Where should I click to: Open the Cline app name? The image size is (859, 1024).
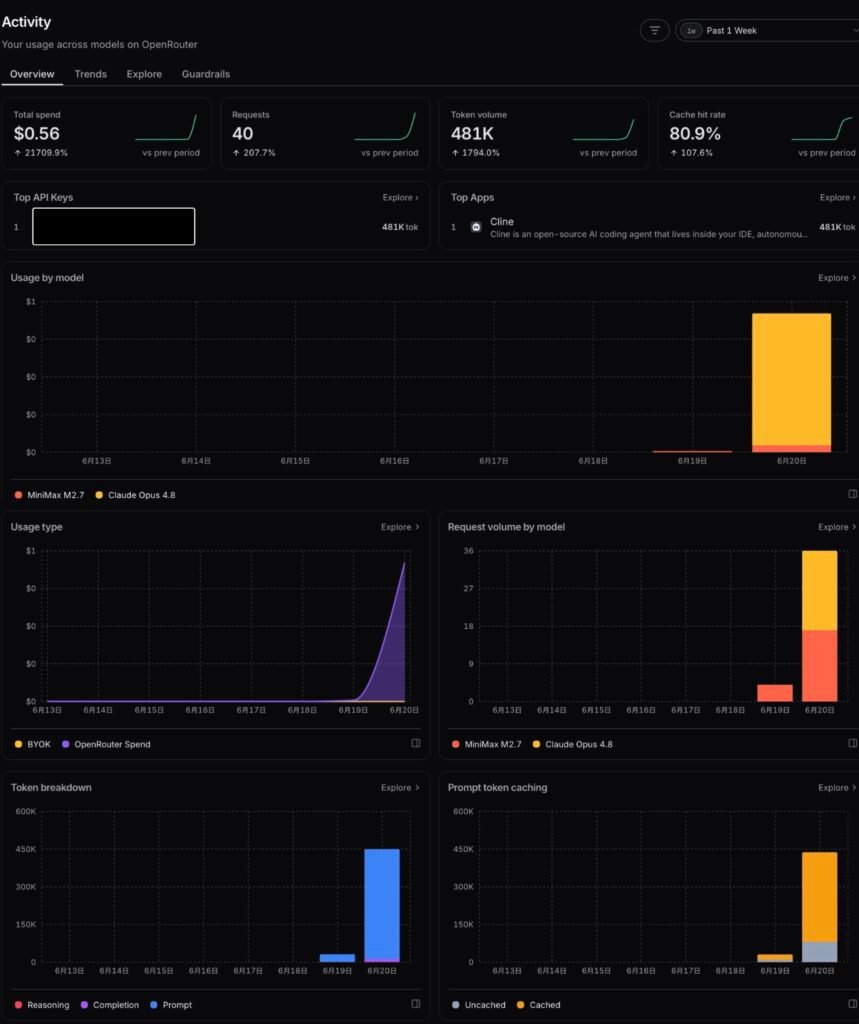pyautogui.click(x=502, y=222)
